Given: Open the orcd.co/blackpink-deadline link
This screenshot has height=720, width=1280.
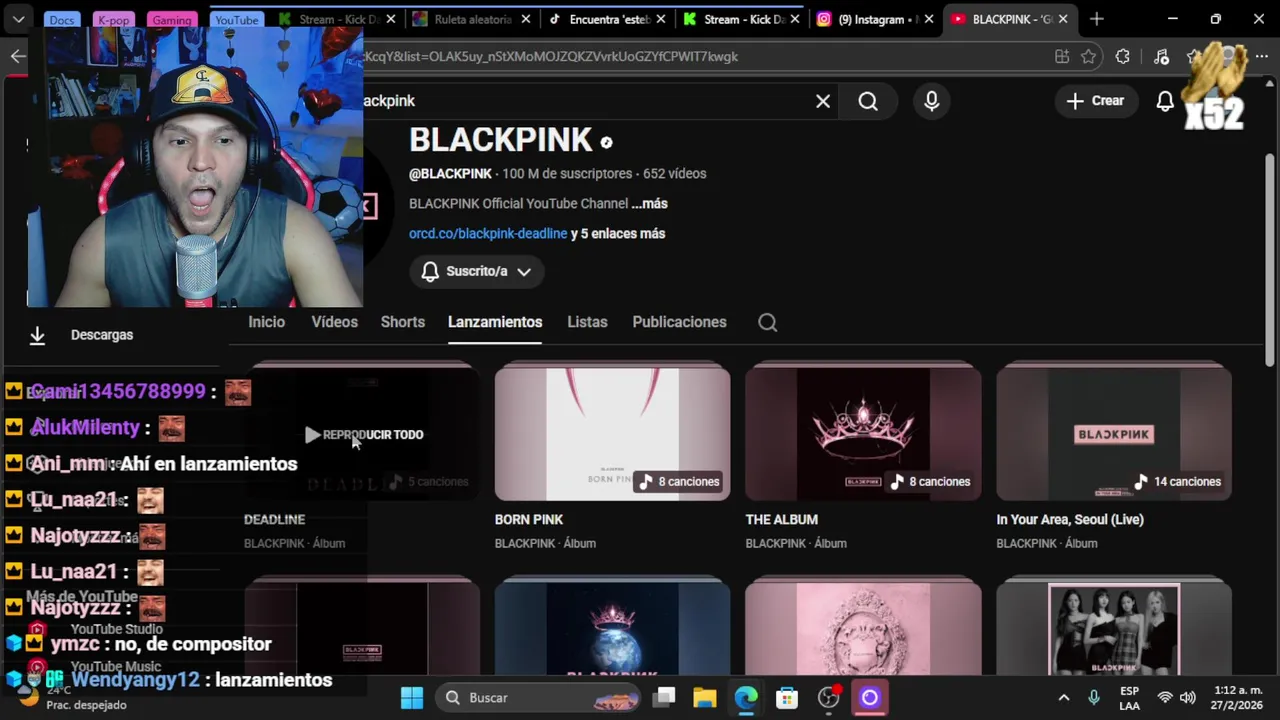Looking at the screenshot, I should (488, 233).
